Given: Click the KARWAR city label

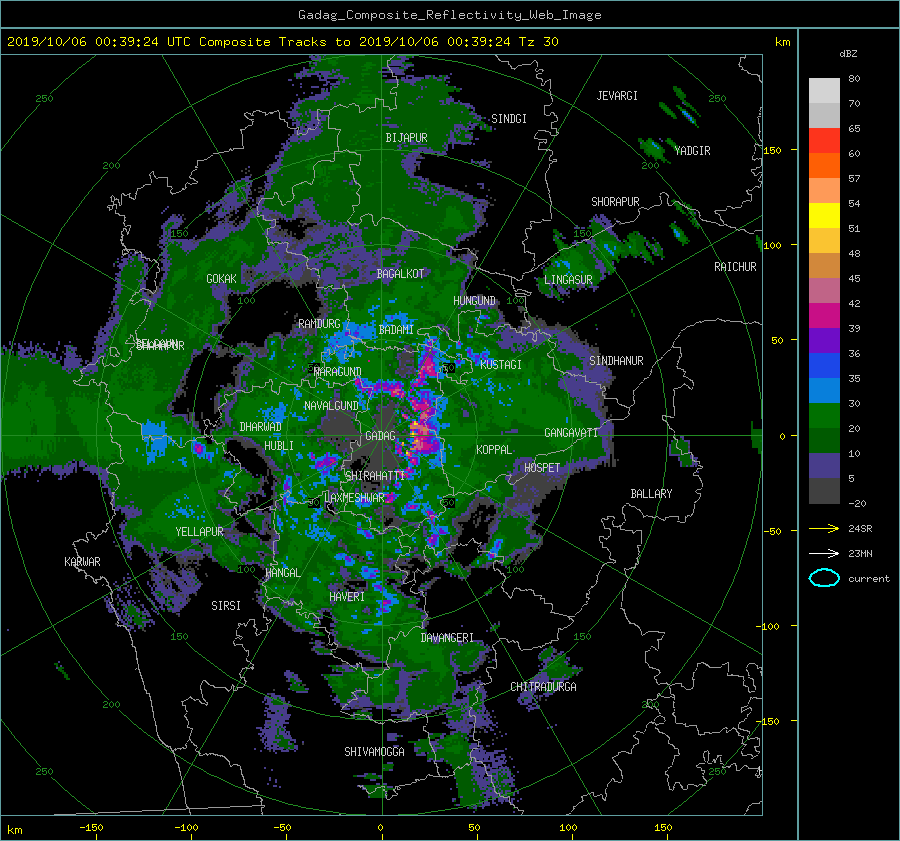Looking at the screenshot, I should (82, 561).
